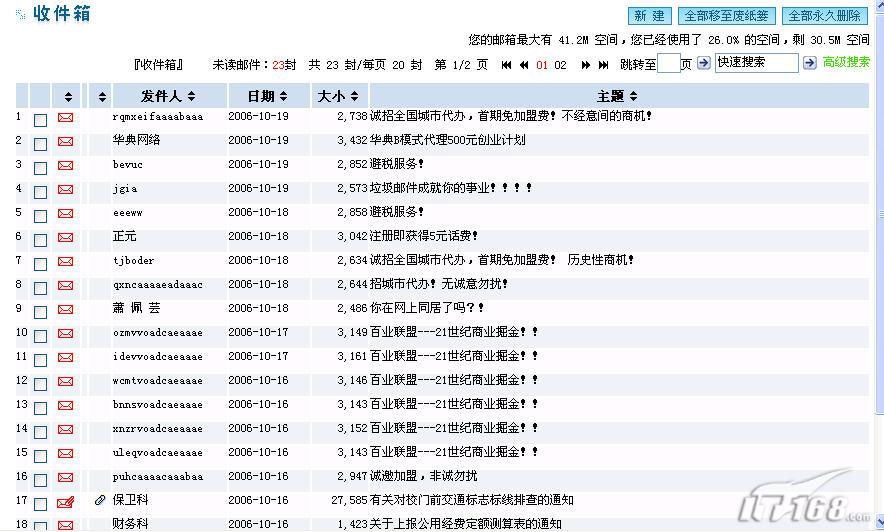884x532 pixels.
Task: Click the unread envelope icon for sender bevuc
Action: 66,165
